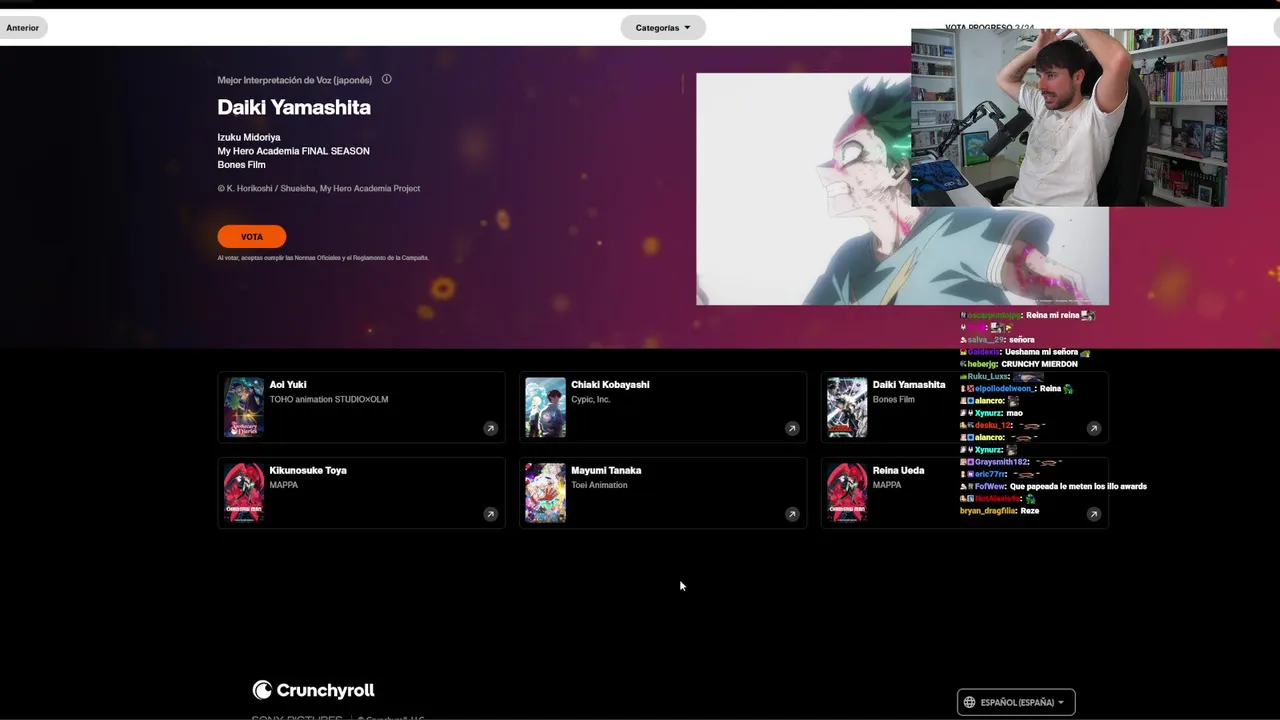
Task: Click the info icon beside category title
Action: click(x=386, y=80)
